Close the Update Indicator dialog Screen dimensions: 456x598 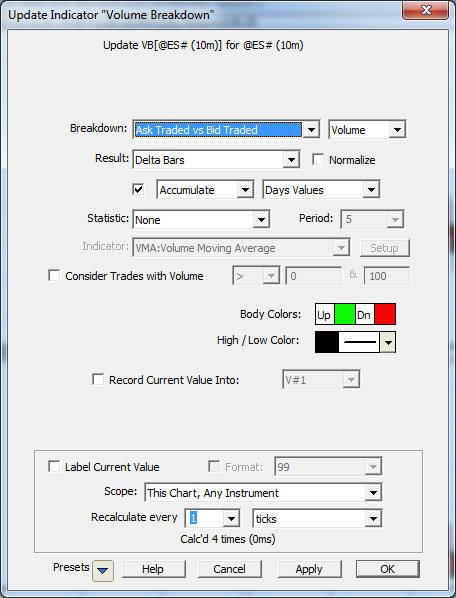[x=425, y=10]
